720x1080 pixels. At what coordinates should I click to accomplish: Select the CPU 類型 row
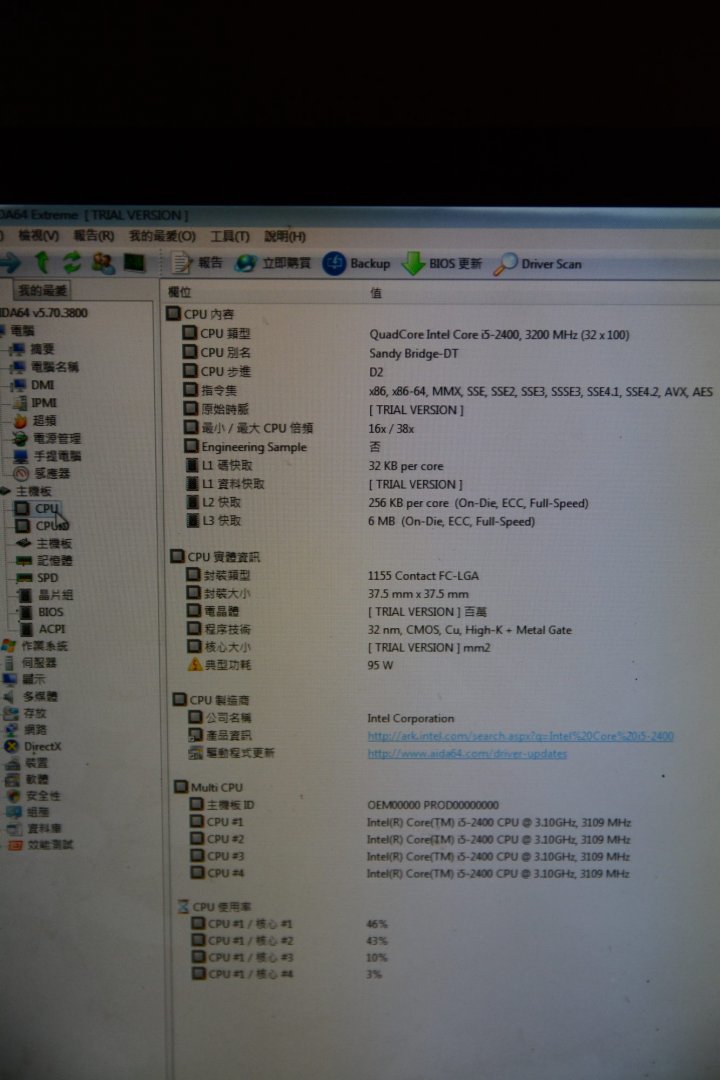pyautogui.click(x=407, y=334)
